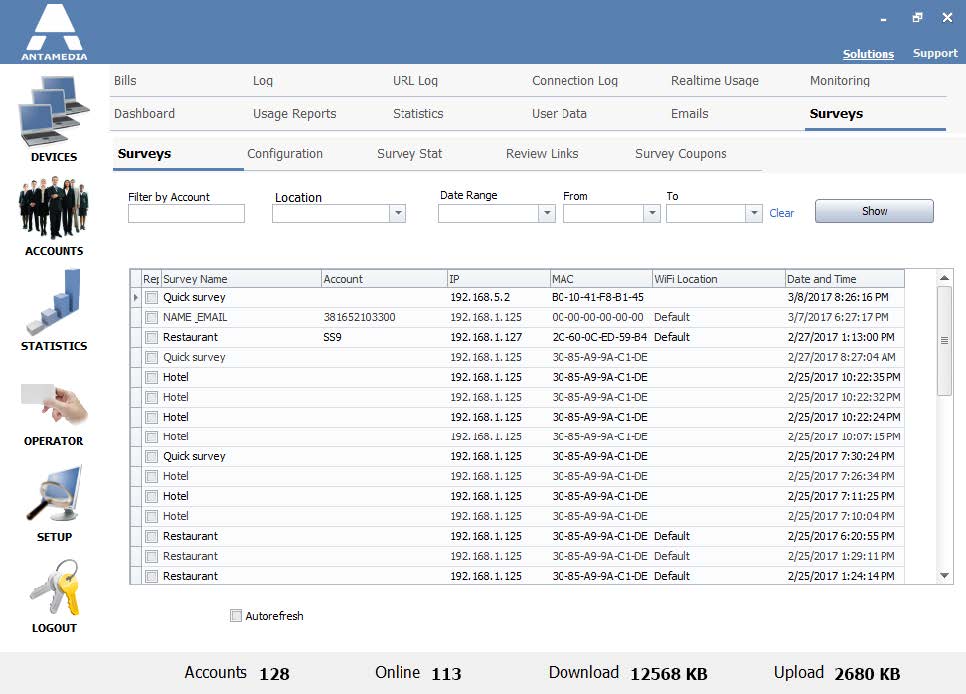Check the box for Hotel 7:10:04 PM row
The image size is (966, 694).
pos(152,516)
